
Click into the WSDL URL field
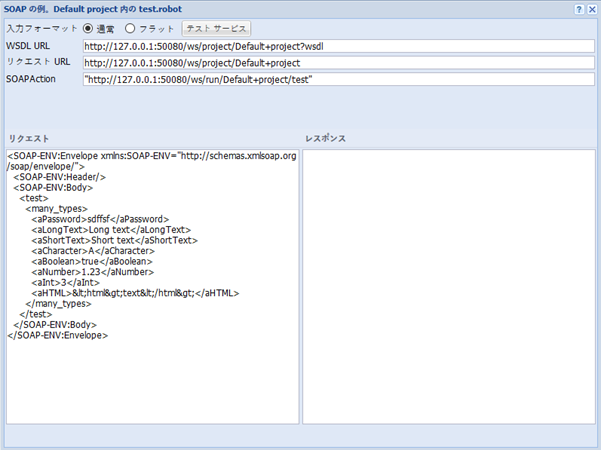click(x=338, y=46)
